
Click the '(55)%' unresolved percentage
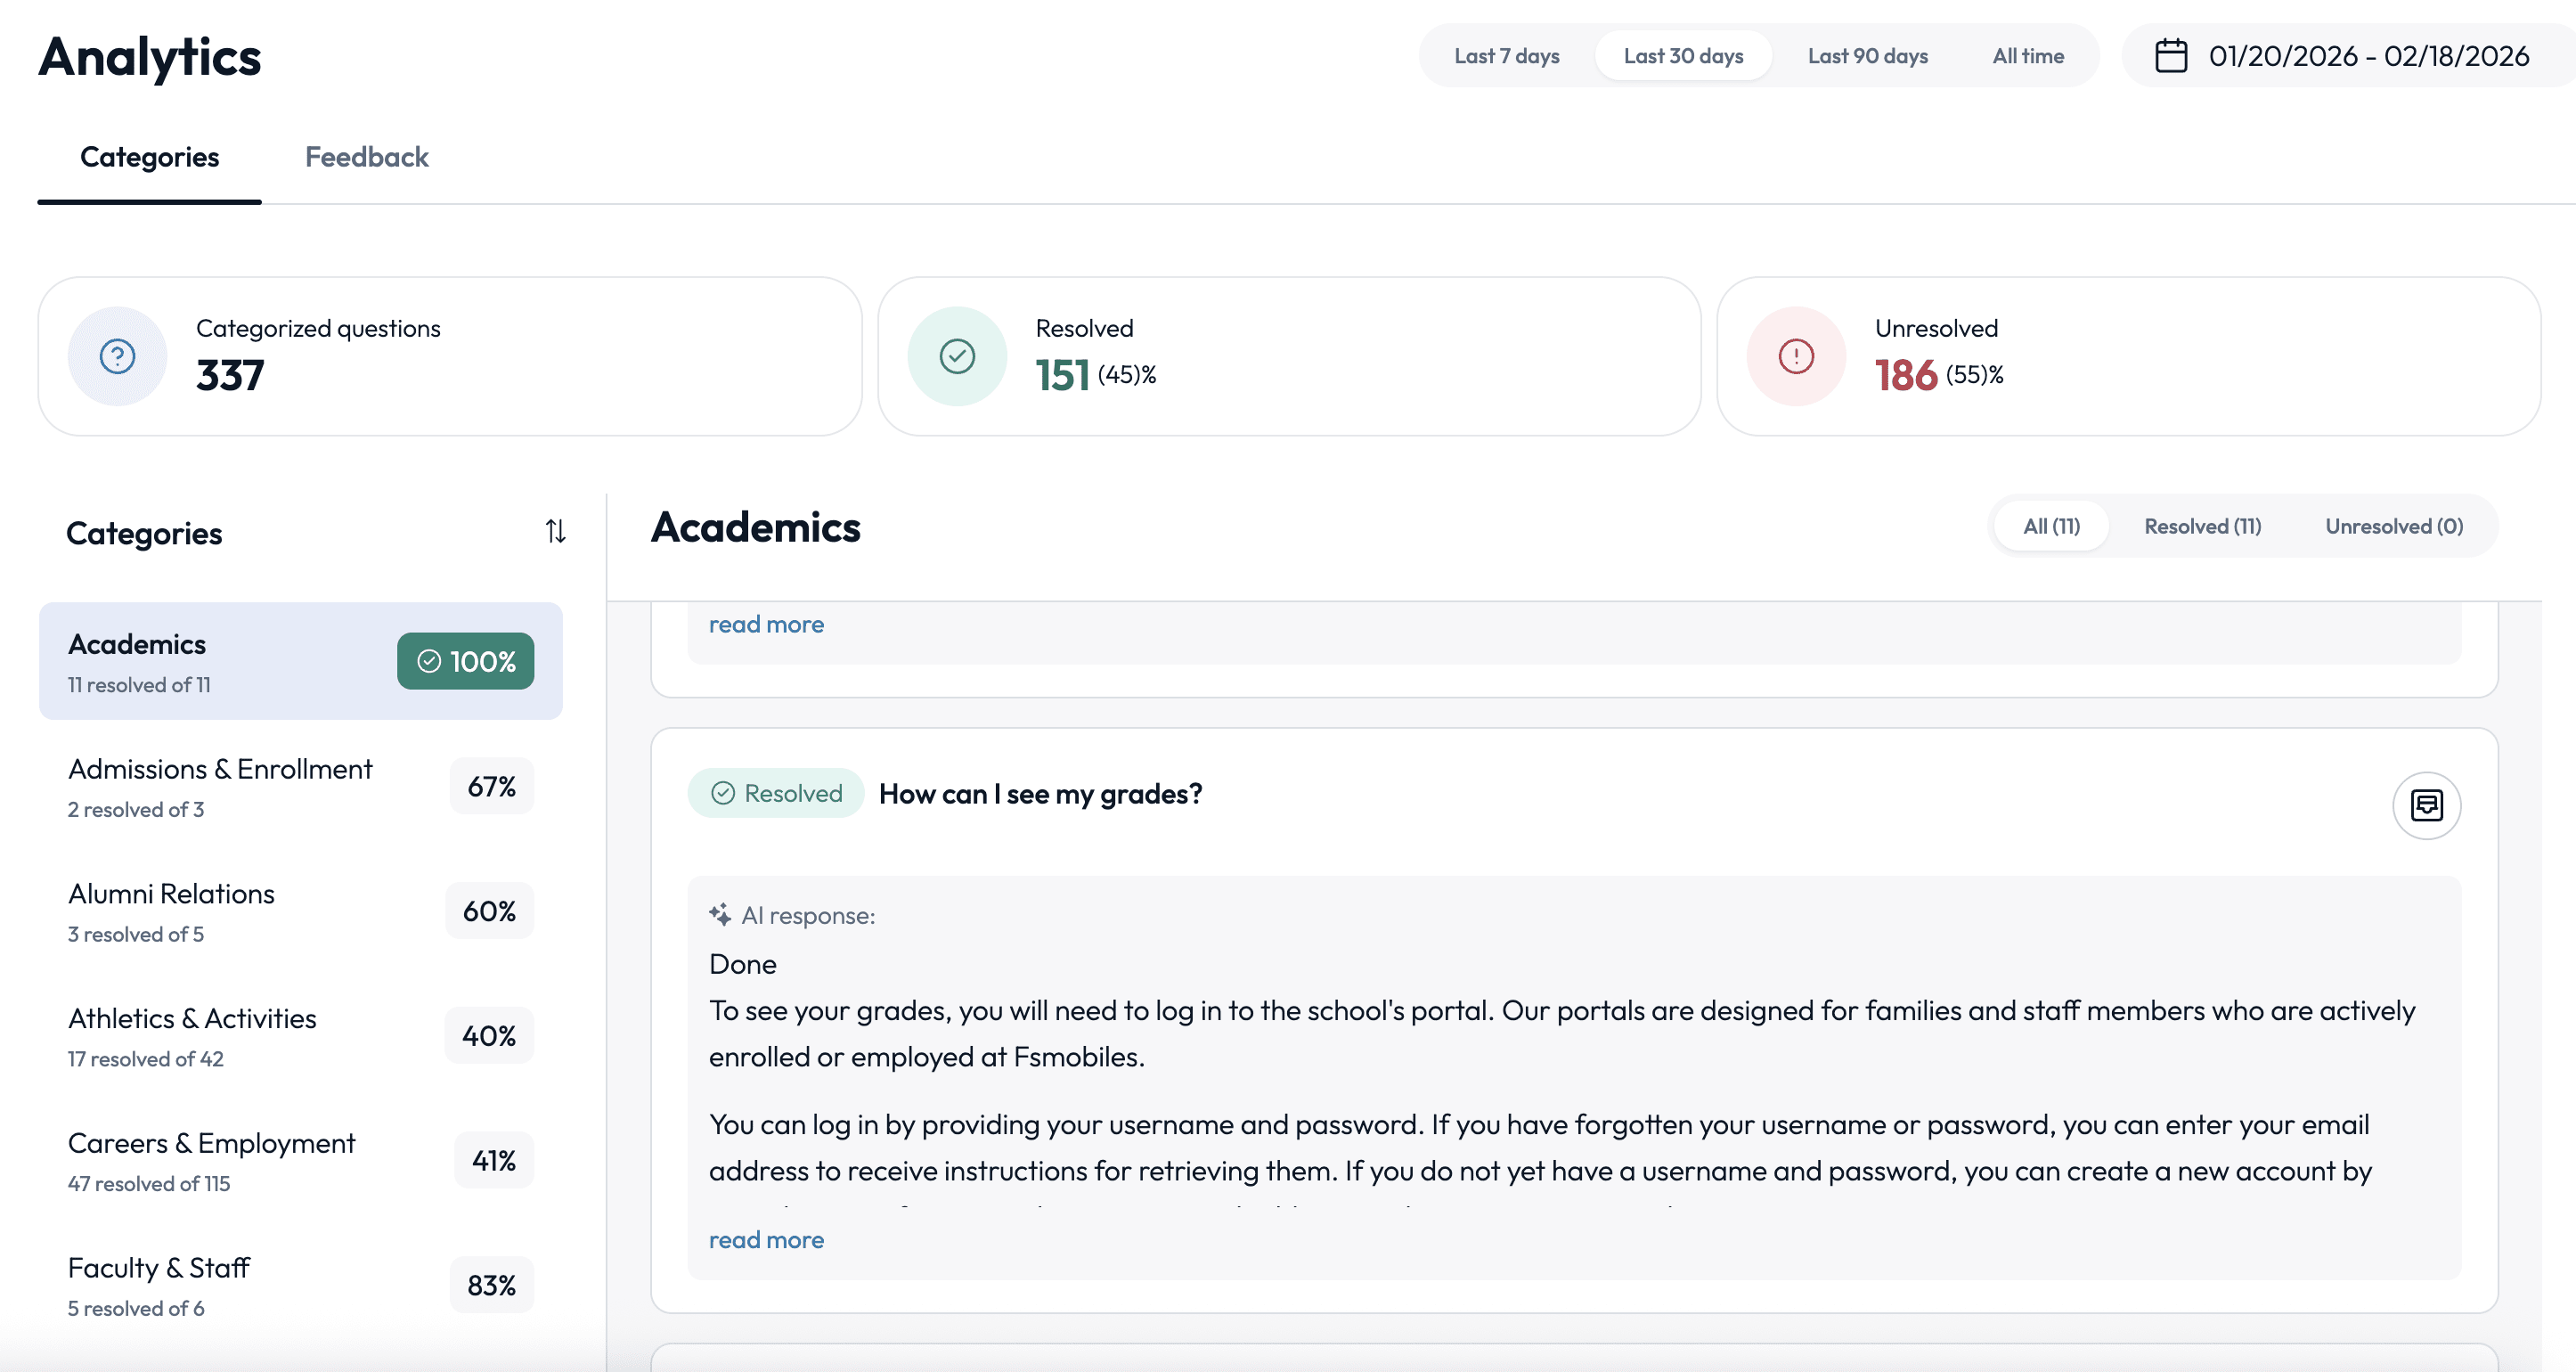tap(1974, 375)
